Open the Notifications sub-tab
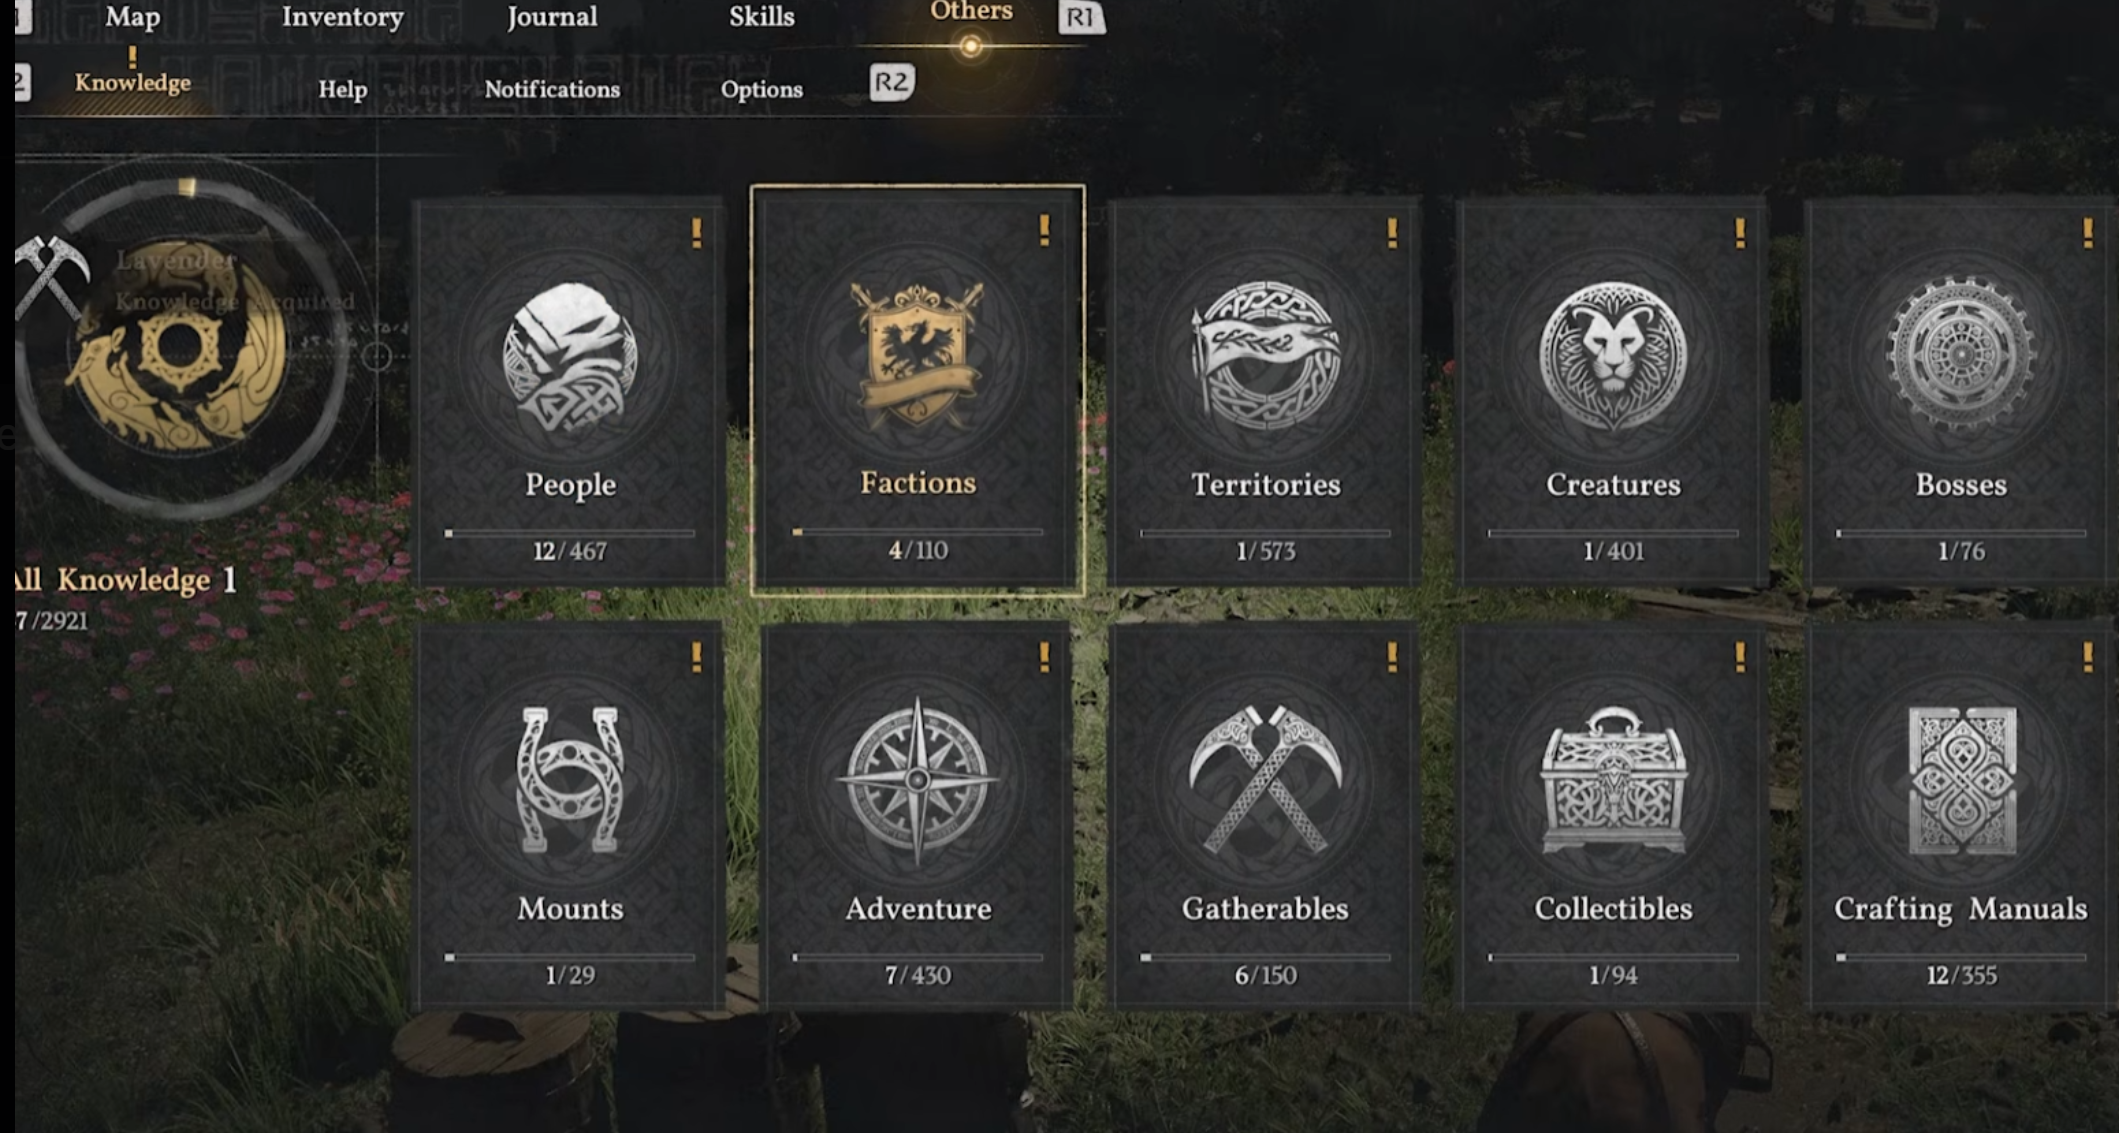 [552, 89]
